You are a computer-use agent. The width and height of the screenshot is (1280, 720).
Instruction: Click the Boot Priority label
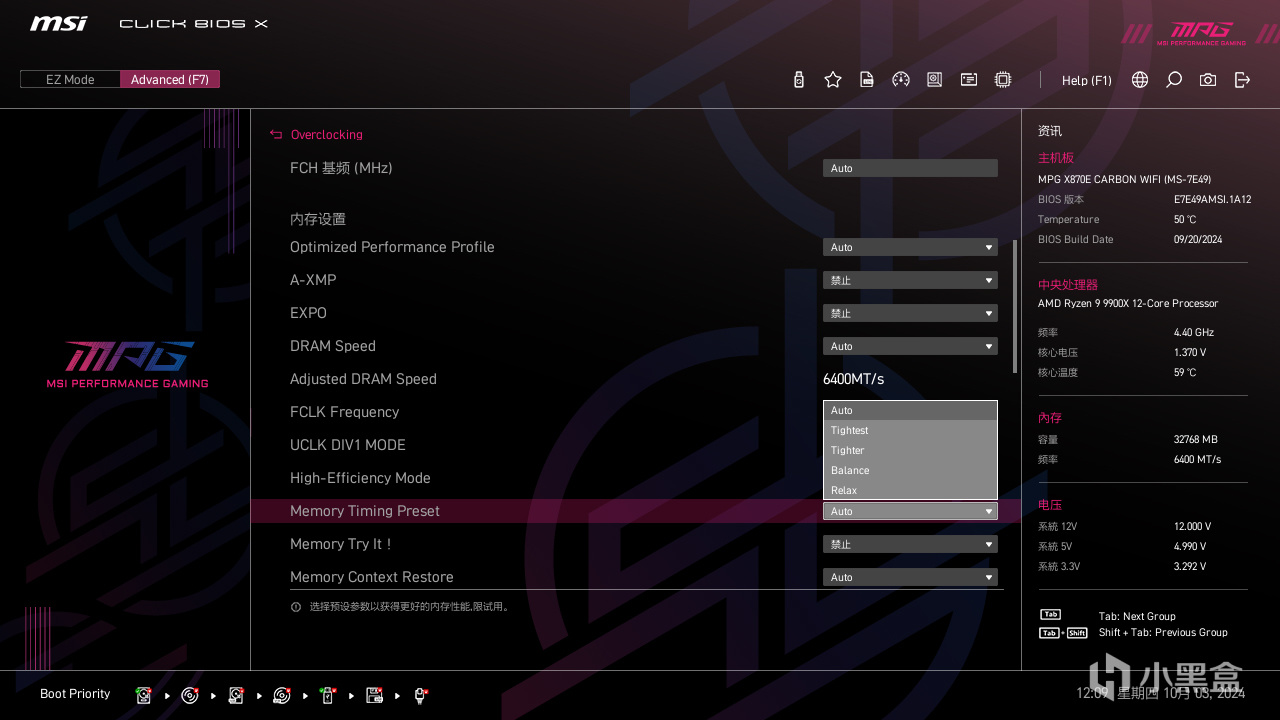(x=75, y=694)
